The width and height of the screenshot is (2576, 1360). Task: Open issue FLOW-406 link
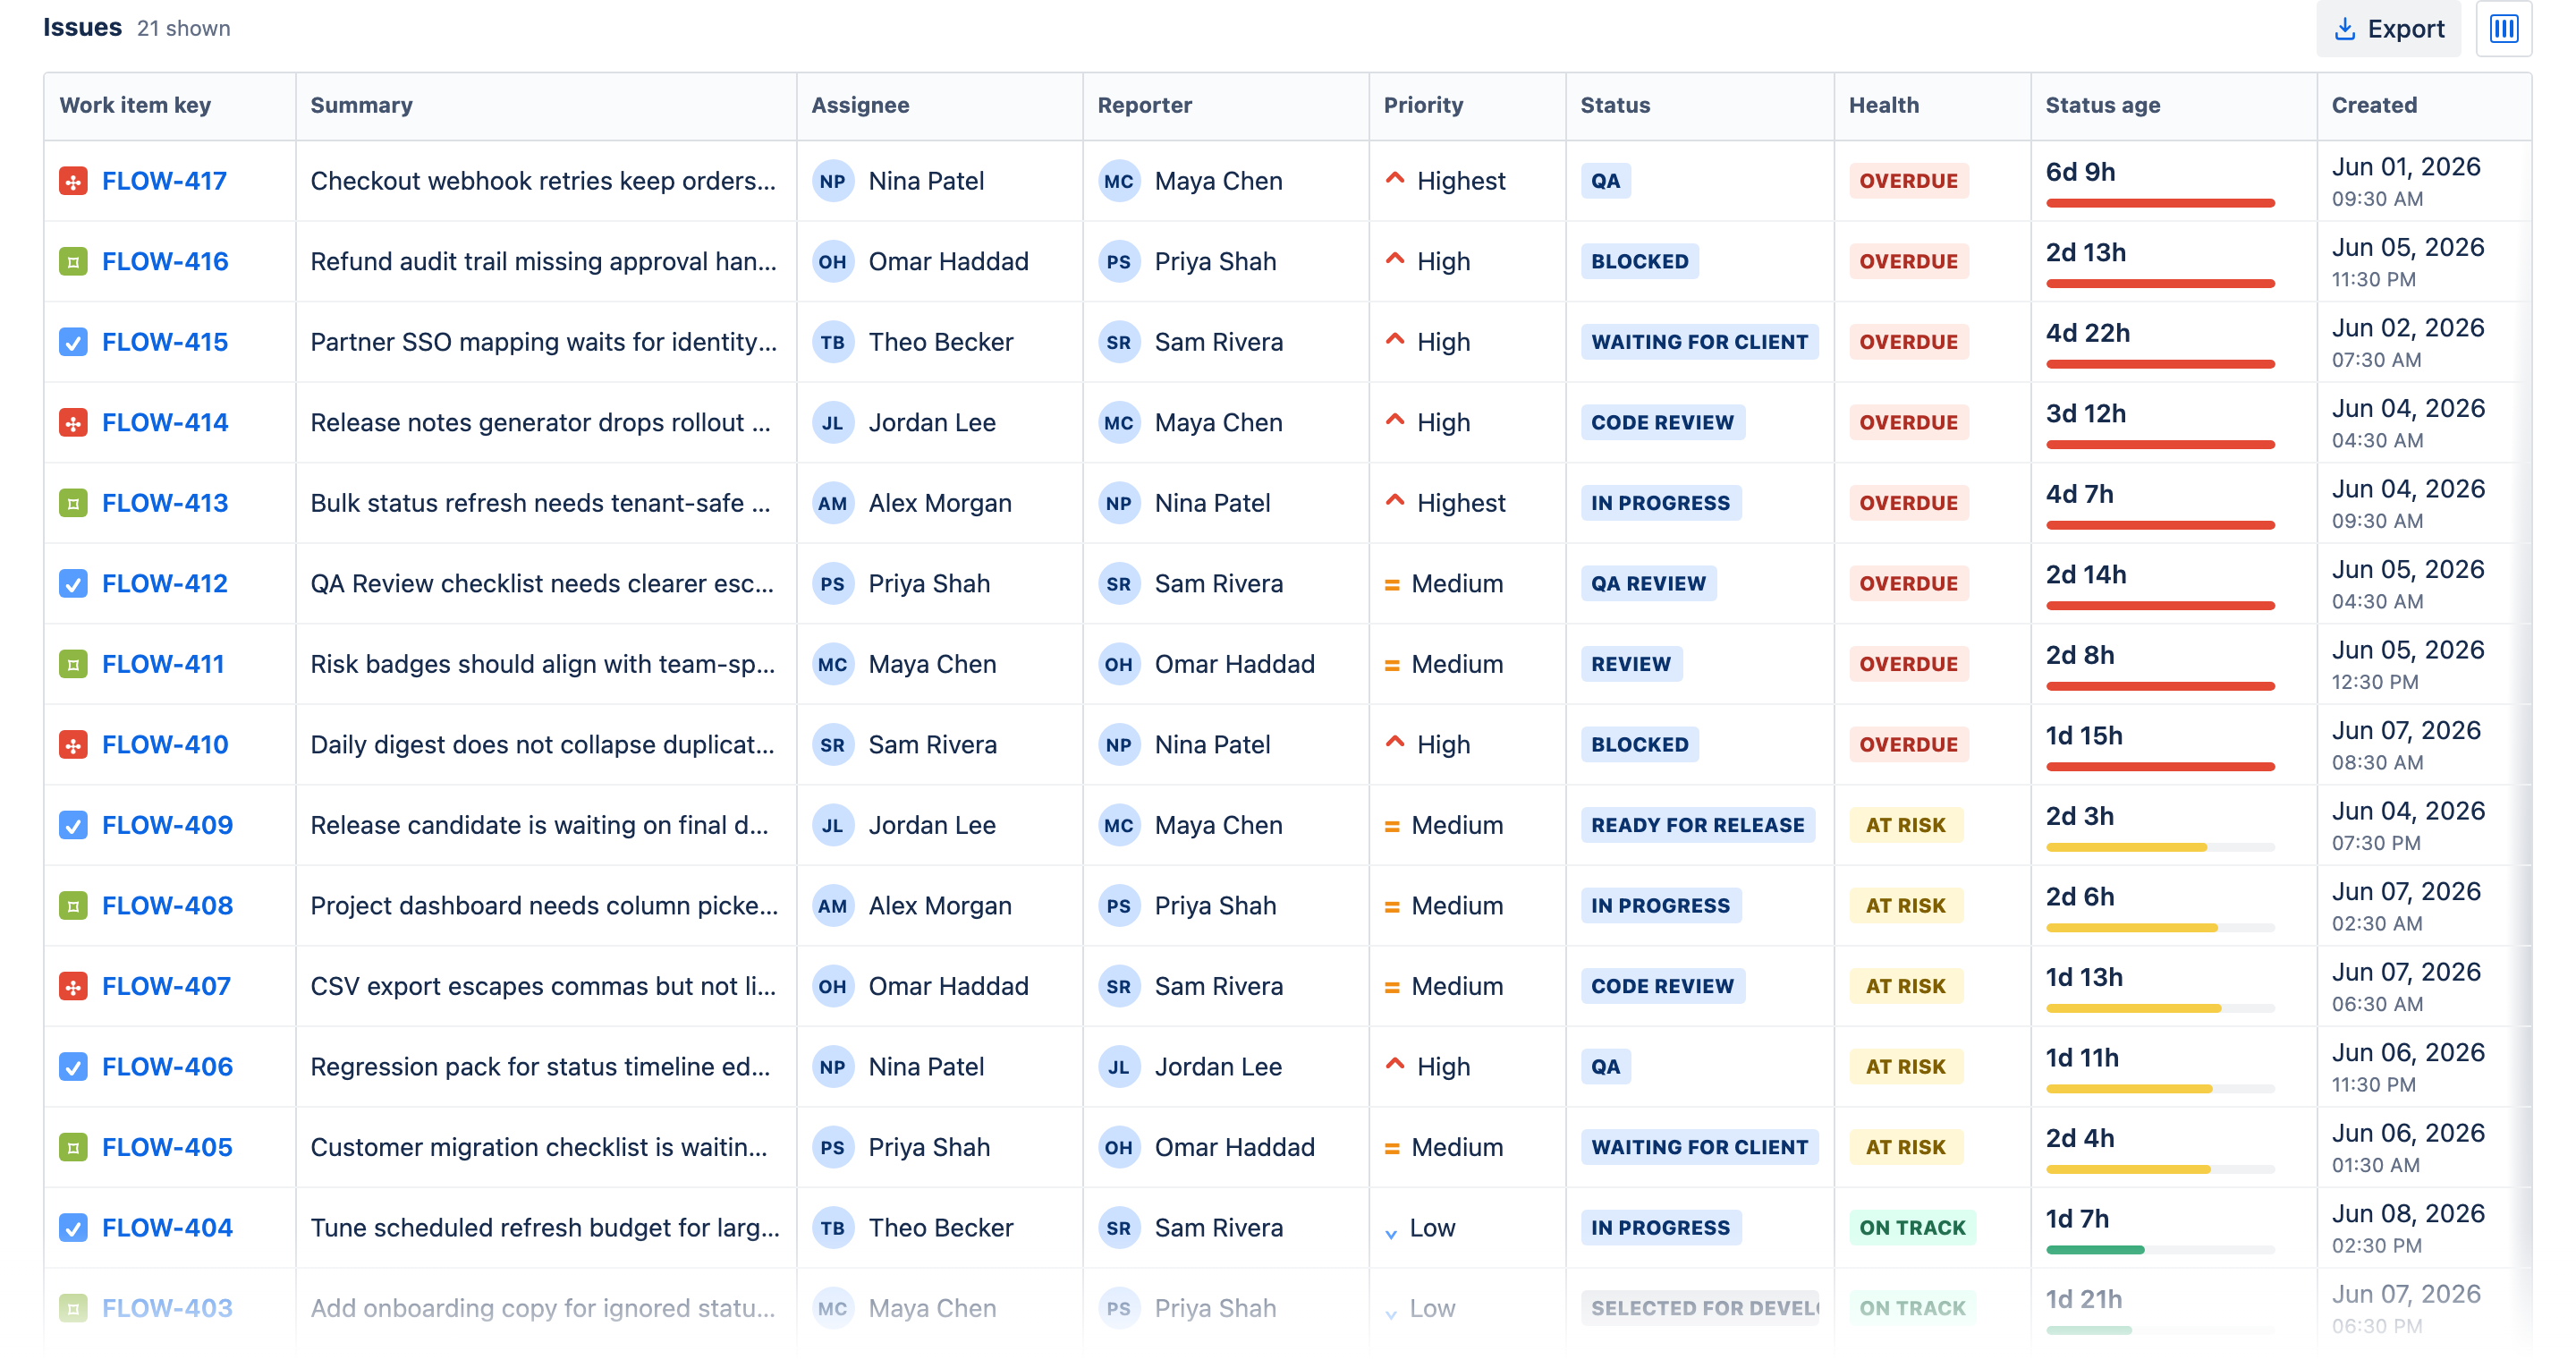(167, 1067)
